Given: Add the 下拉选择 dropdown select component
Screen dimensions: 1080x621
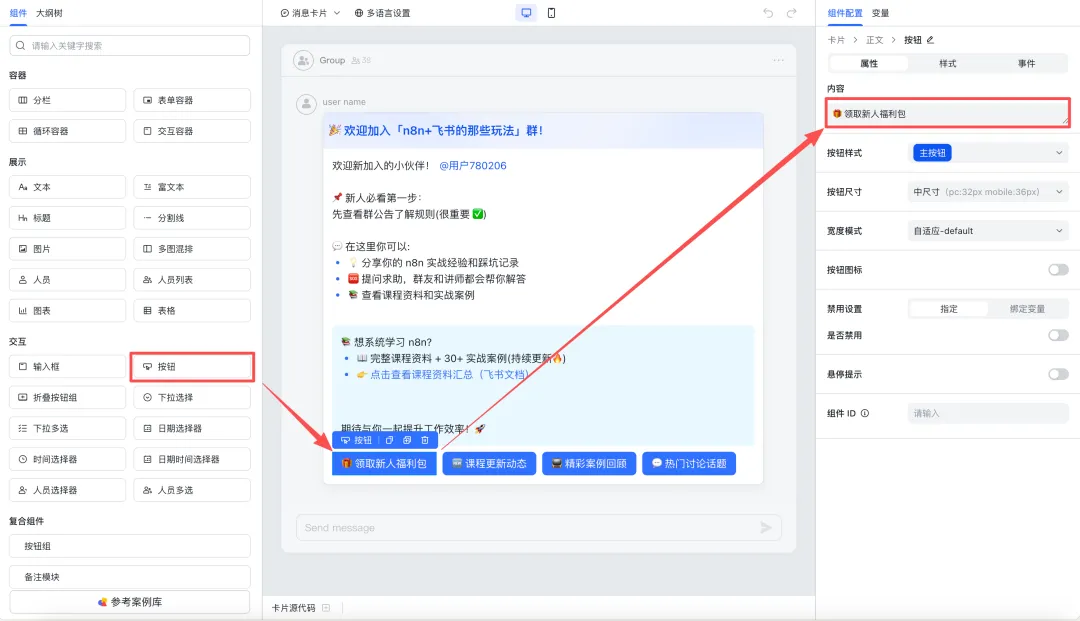Looking at the screenshot, I should [x=192, y=397].
